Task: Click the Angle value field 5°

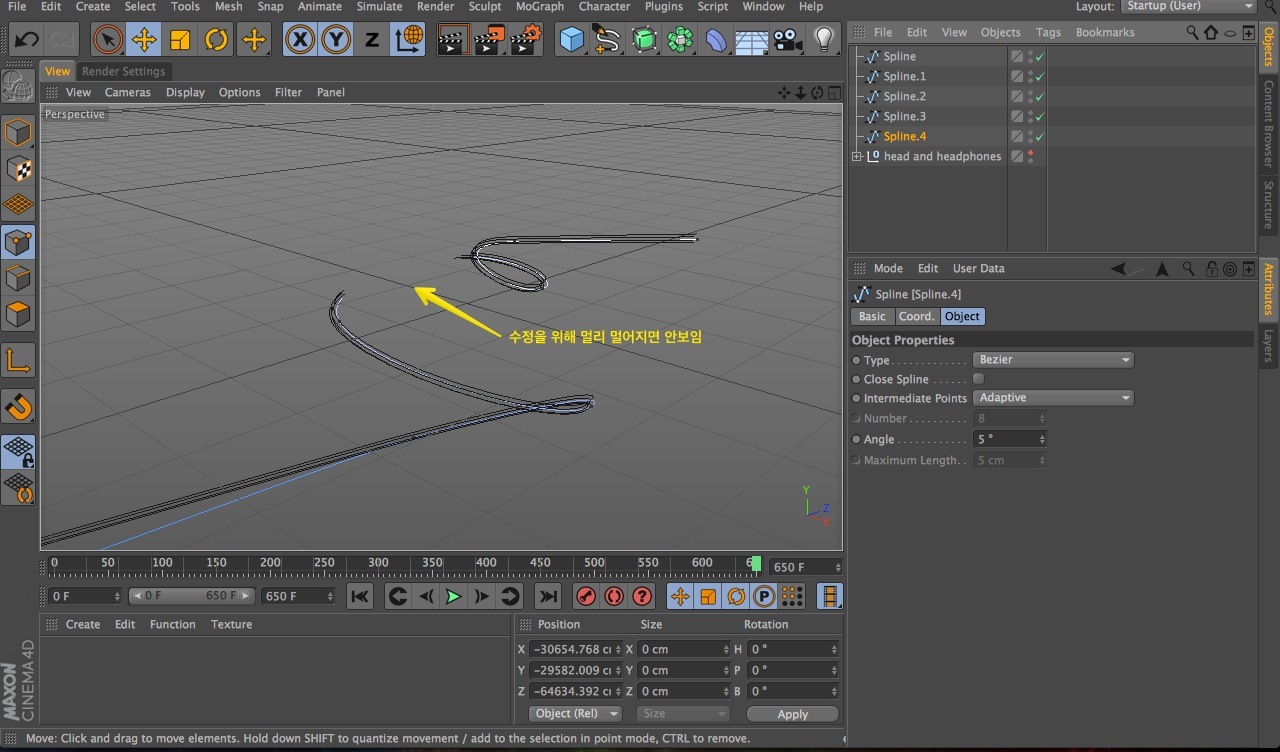Action: (x=1010, y=439)
